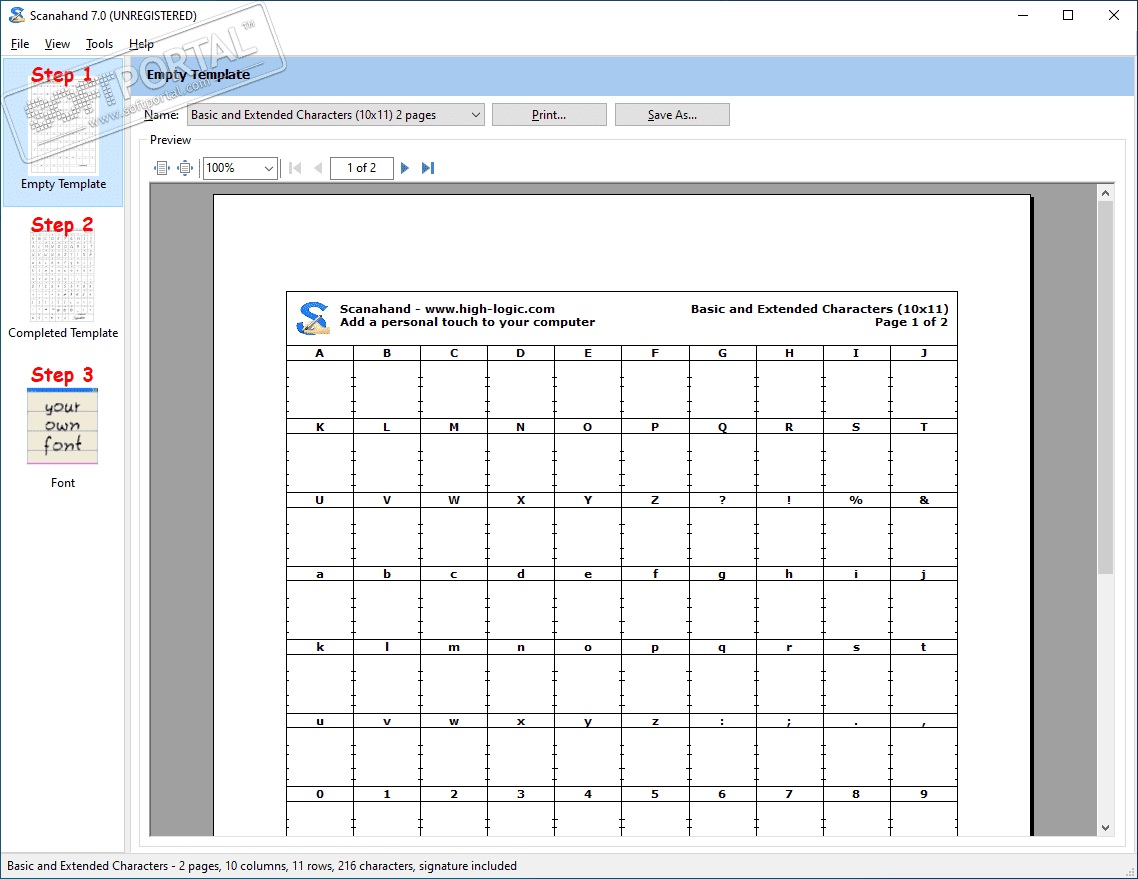This screenshot has width=1138, height=879.
Task: Click the fit page width icon
Action: point(162,168)
